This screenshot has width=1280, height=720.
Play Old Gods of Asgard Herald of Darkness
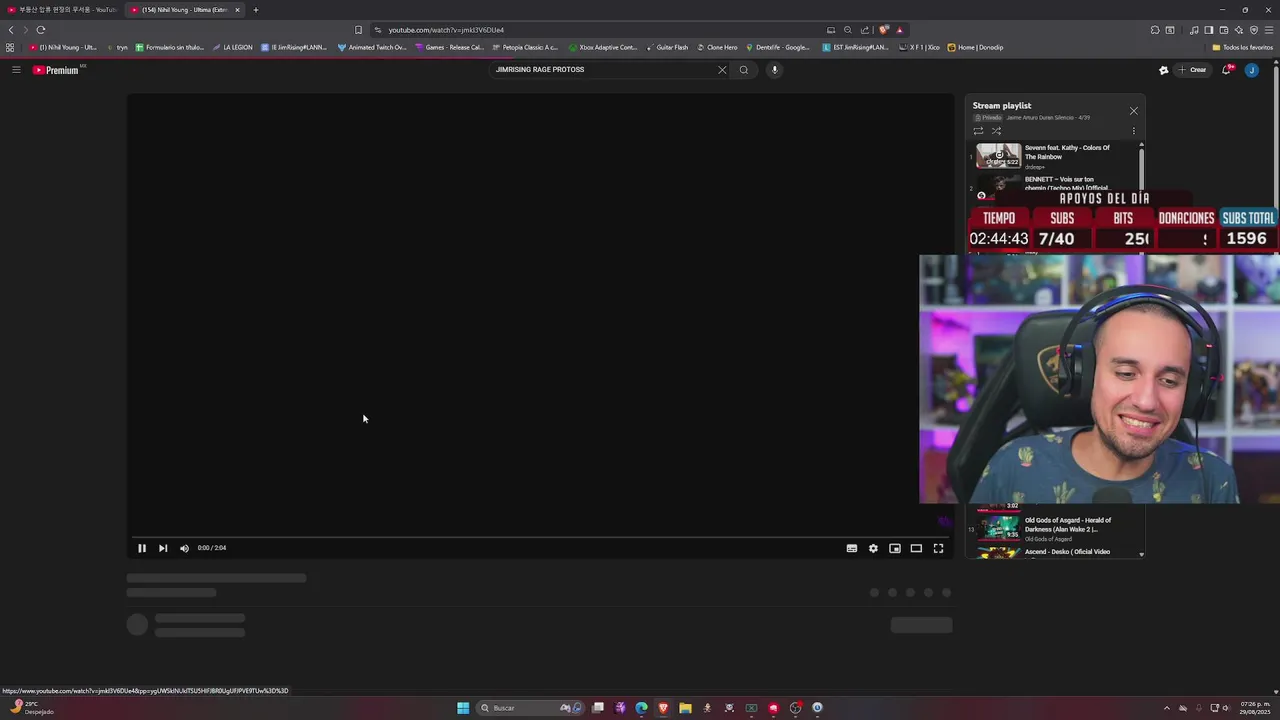click(1068, 524)
